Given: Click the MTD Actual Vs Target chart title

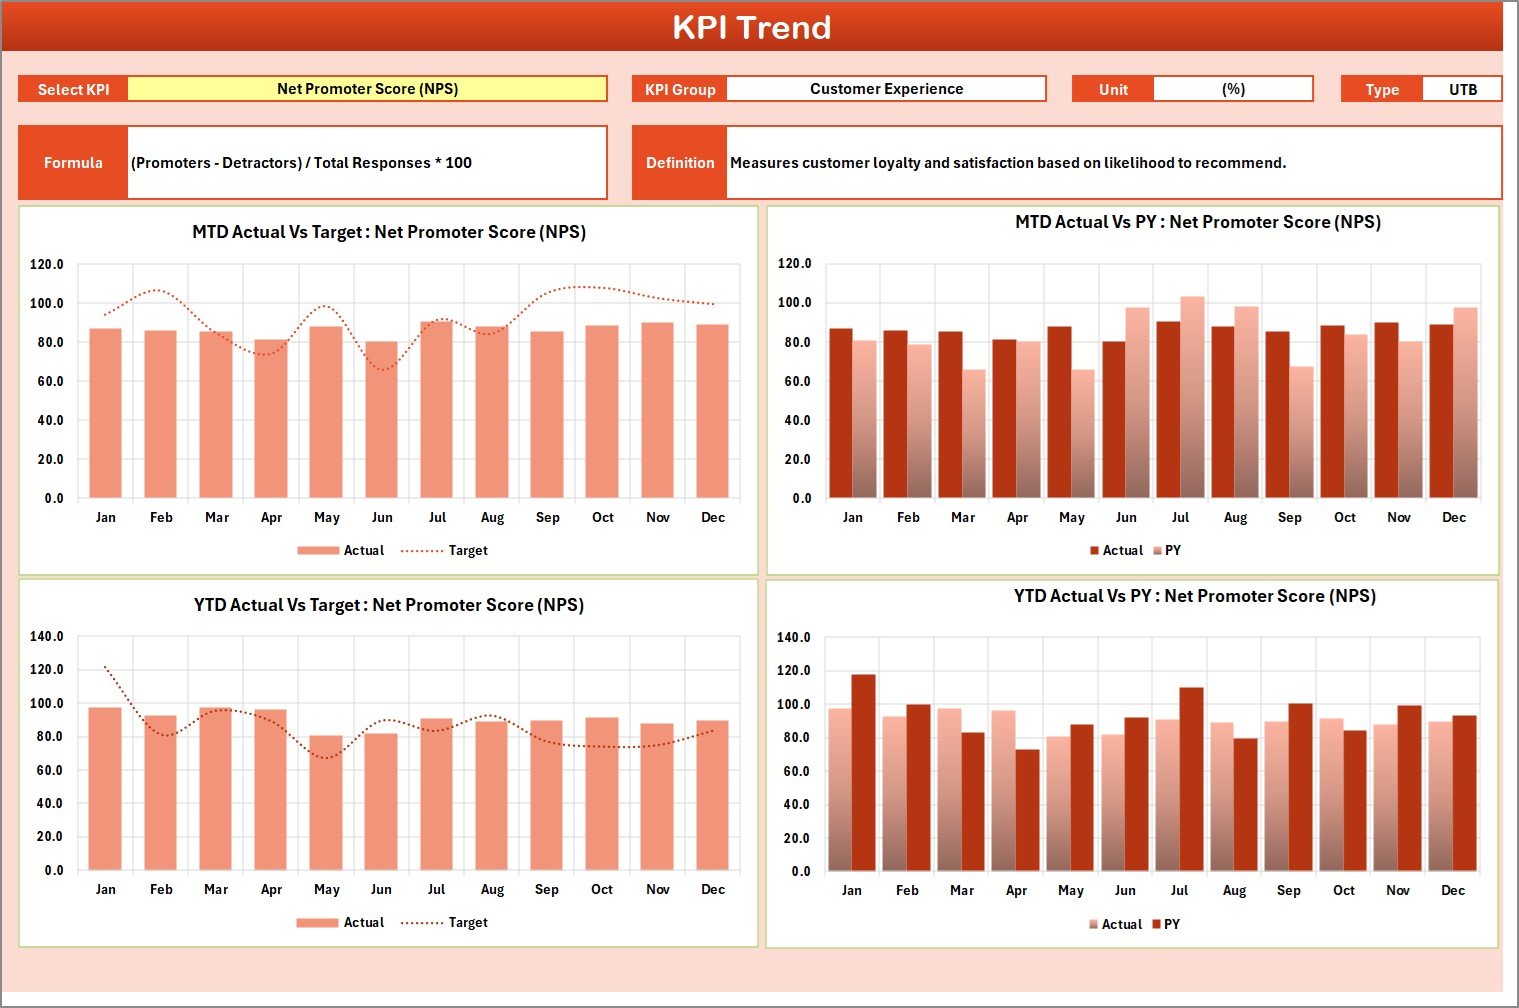Looking at the screenshot, I should coord(389,231).
